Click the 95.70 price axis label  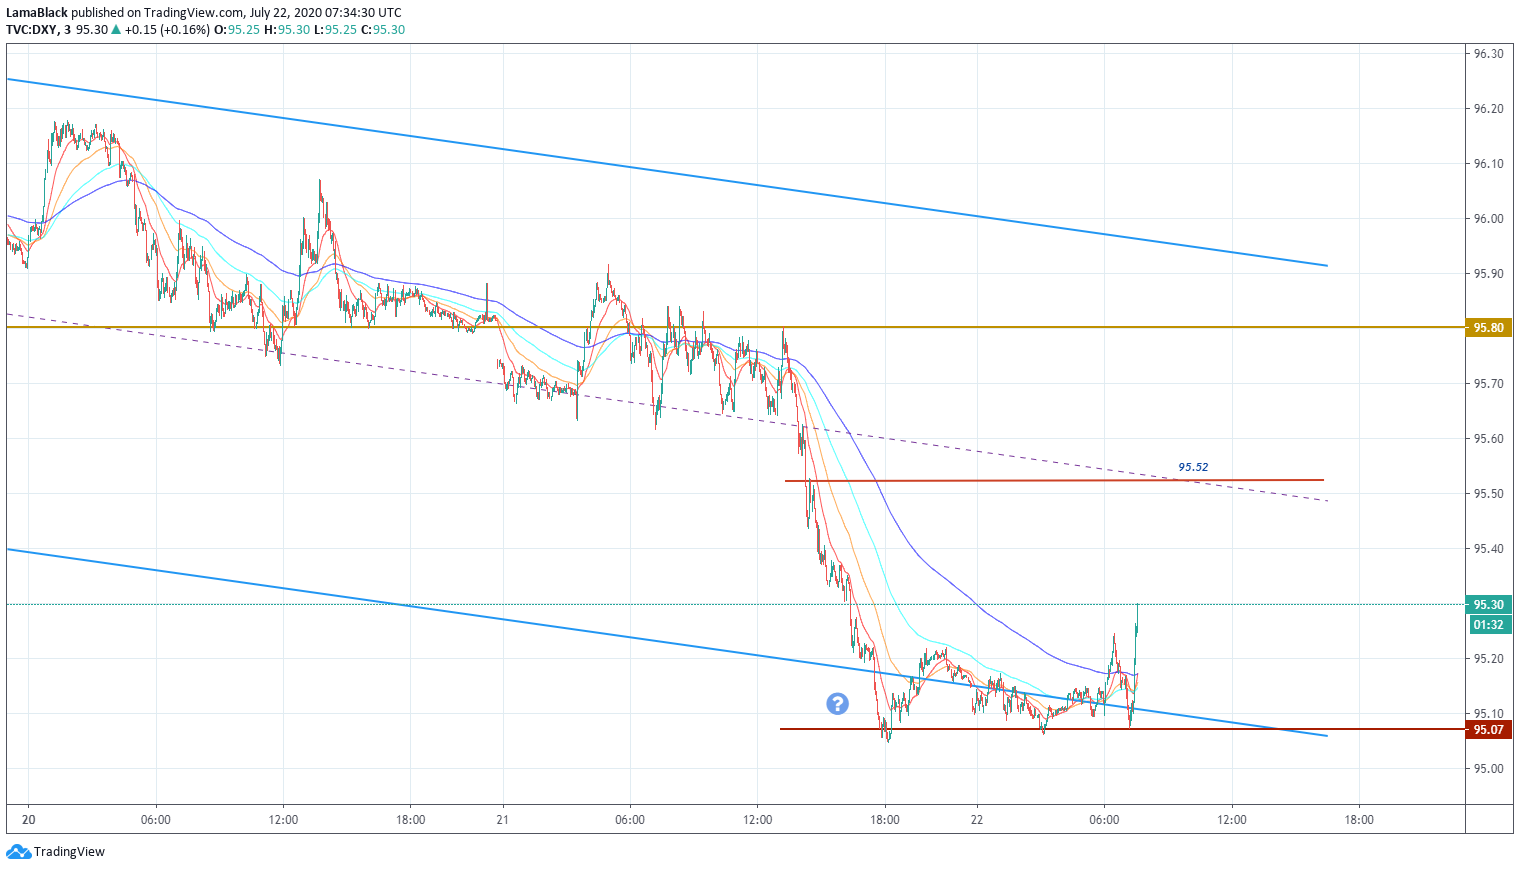(1488, 384)
